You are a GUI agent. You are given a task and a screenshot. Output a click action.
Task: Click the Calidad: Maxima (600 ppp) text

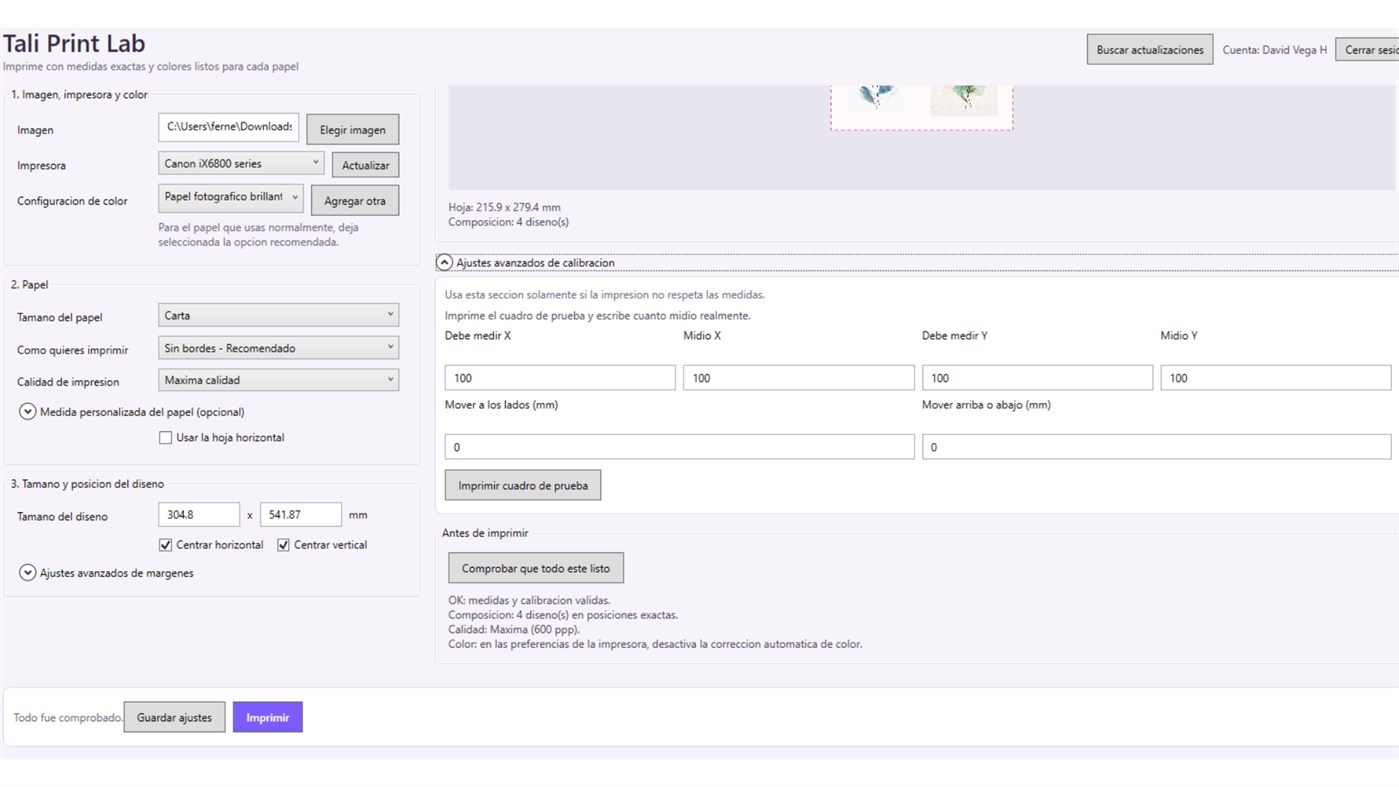tap(514, 630)
